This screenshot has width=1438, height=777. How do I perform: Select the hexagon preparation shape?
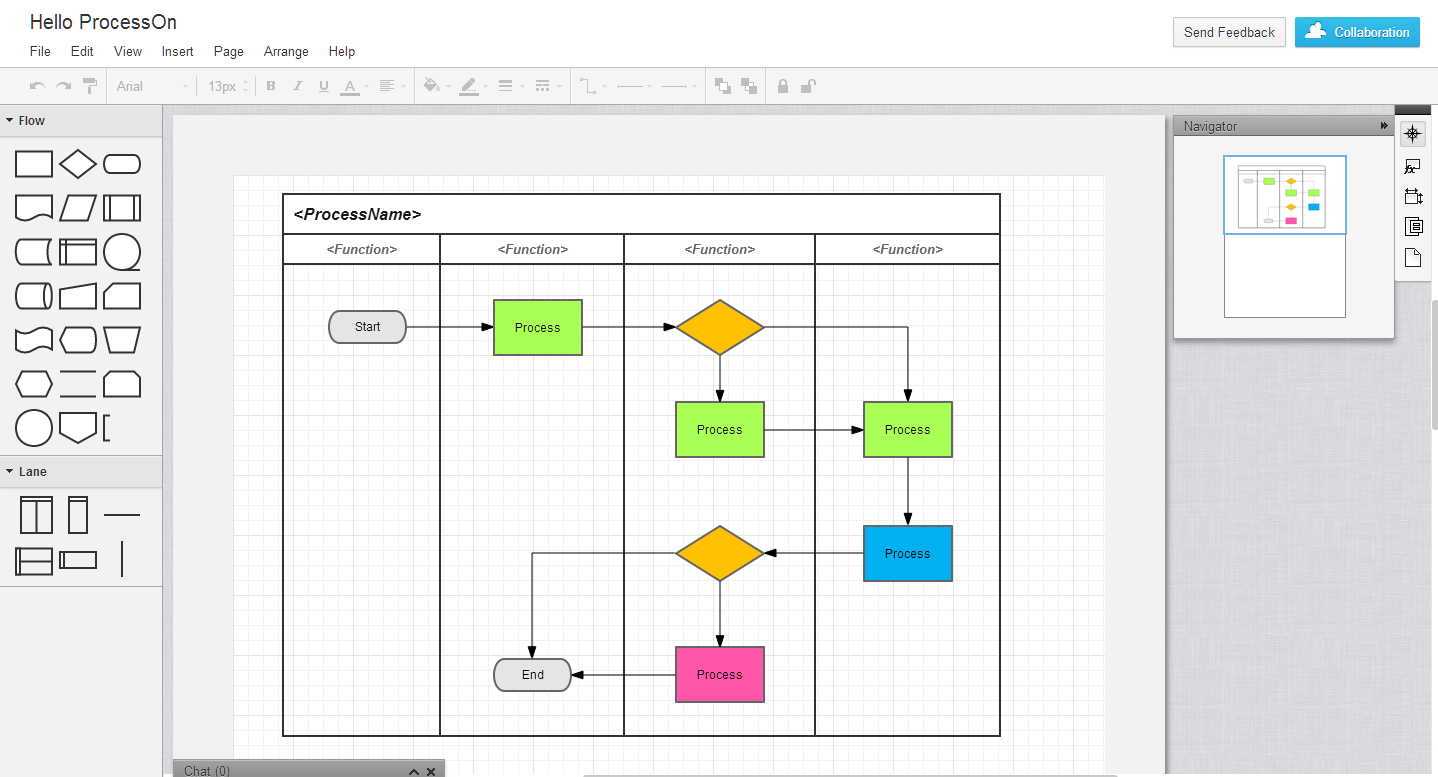pos(34,384)
